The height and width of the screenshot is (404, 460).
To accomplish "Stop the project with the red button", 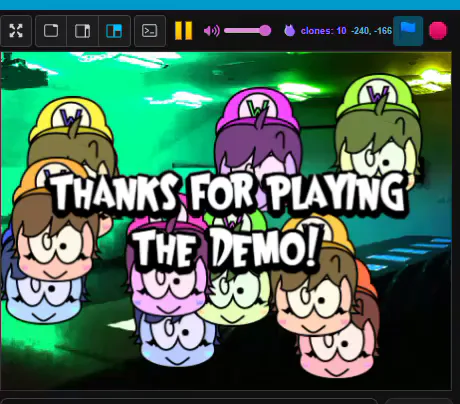I will coord(438,31).
